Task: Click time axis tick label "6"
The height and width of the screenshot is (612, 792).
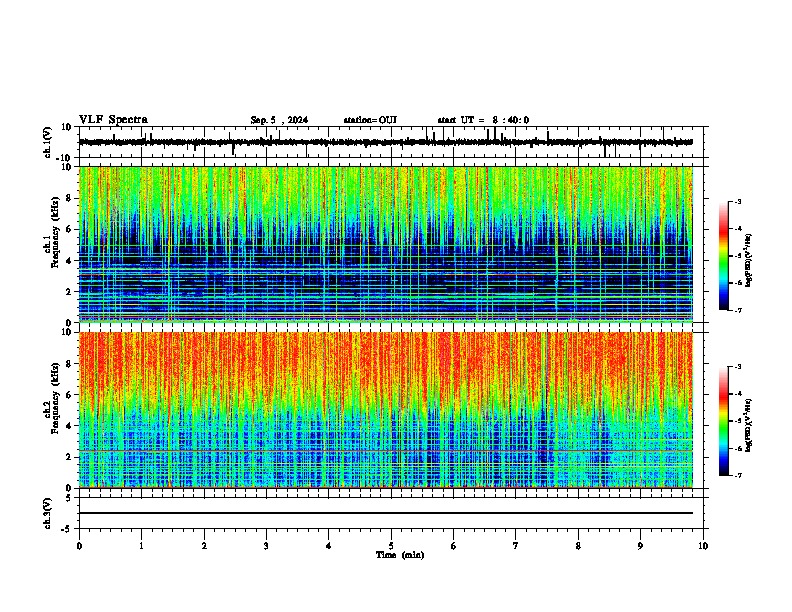Action: 454,546
